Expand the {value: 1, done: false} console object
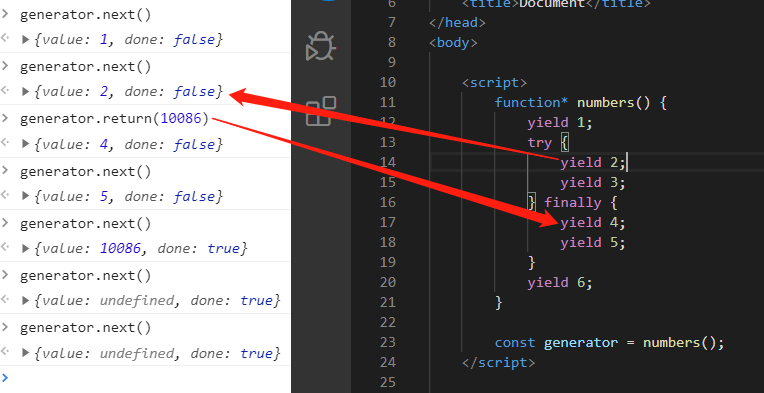The image size is (764, 393). (26, 40)
